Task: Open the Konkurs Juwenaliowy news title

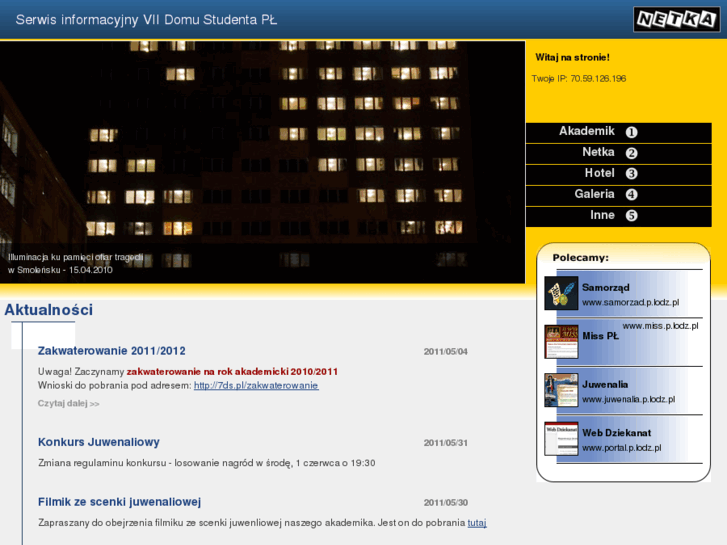Action: 99,442
